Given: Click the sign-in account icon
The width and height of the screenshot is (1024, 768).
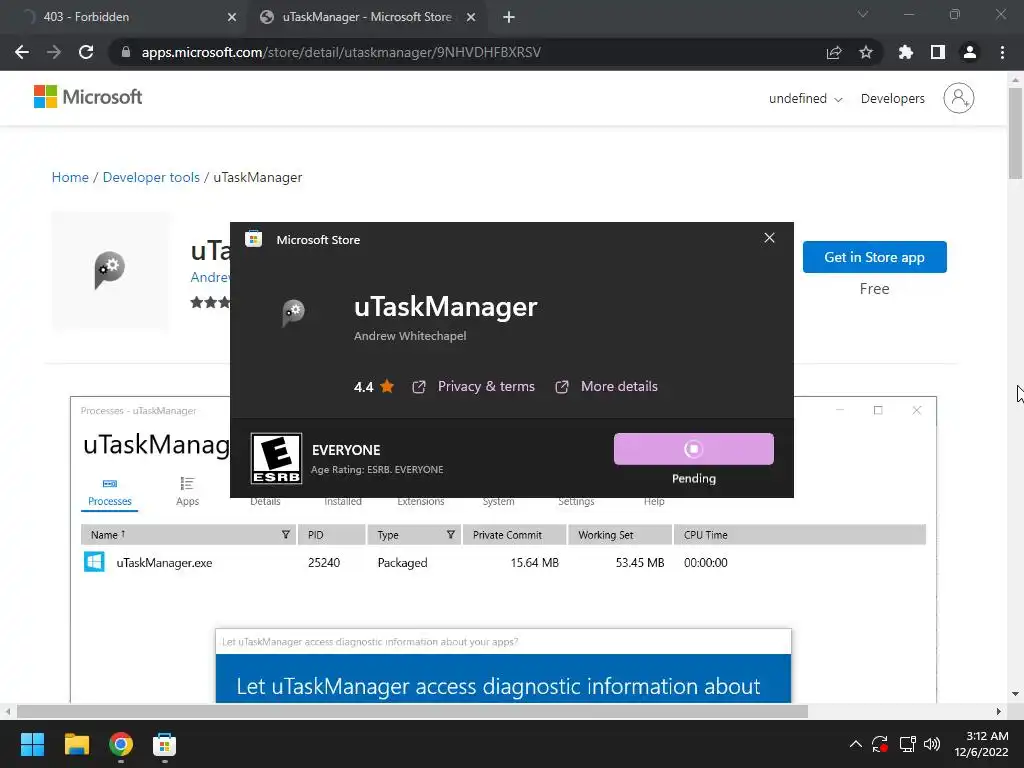Looking at the screenshot, I should coord(959,98).
